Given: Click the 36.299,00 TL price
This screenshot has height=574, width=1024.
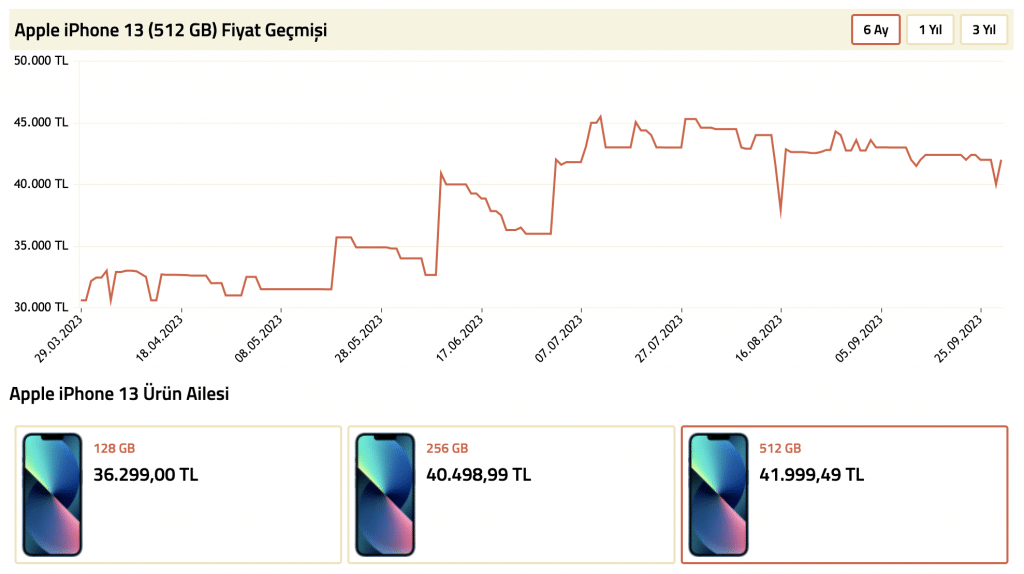Looking at the screenshot, I should (x=146, y=475).
